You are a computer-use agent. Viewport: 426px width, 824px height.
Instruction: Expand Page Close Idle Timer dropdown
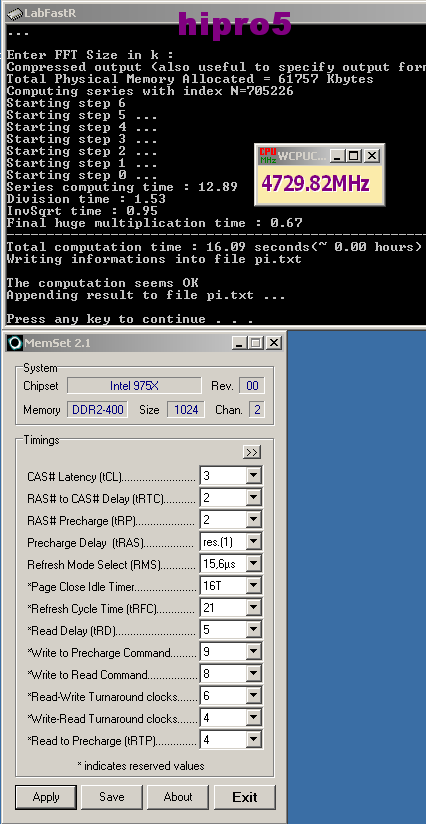(x=254, y=586)
